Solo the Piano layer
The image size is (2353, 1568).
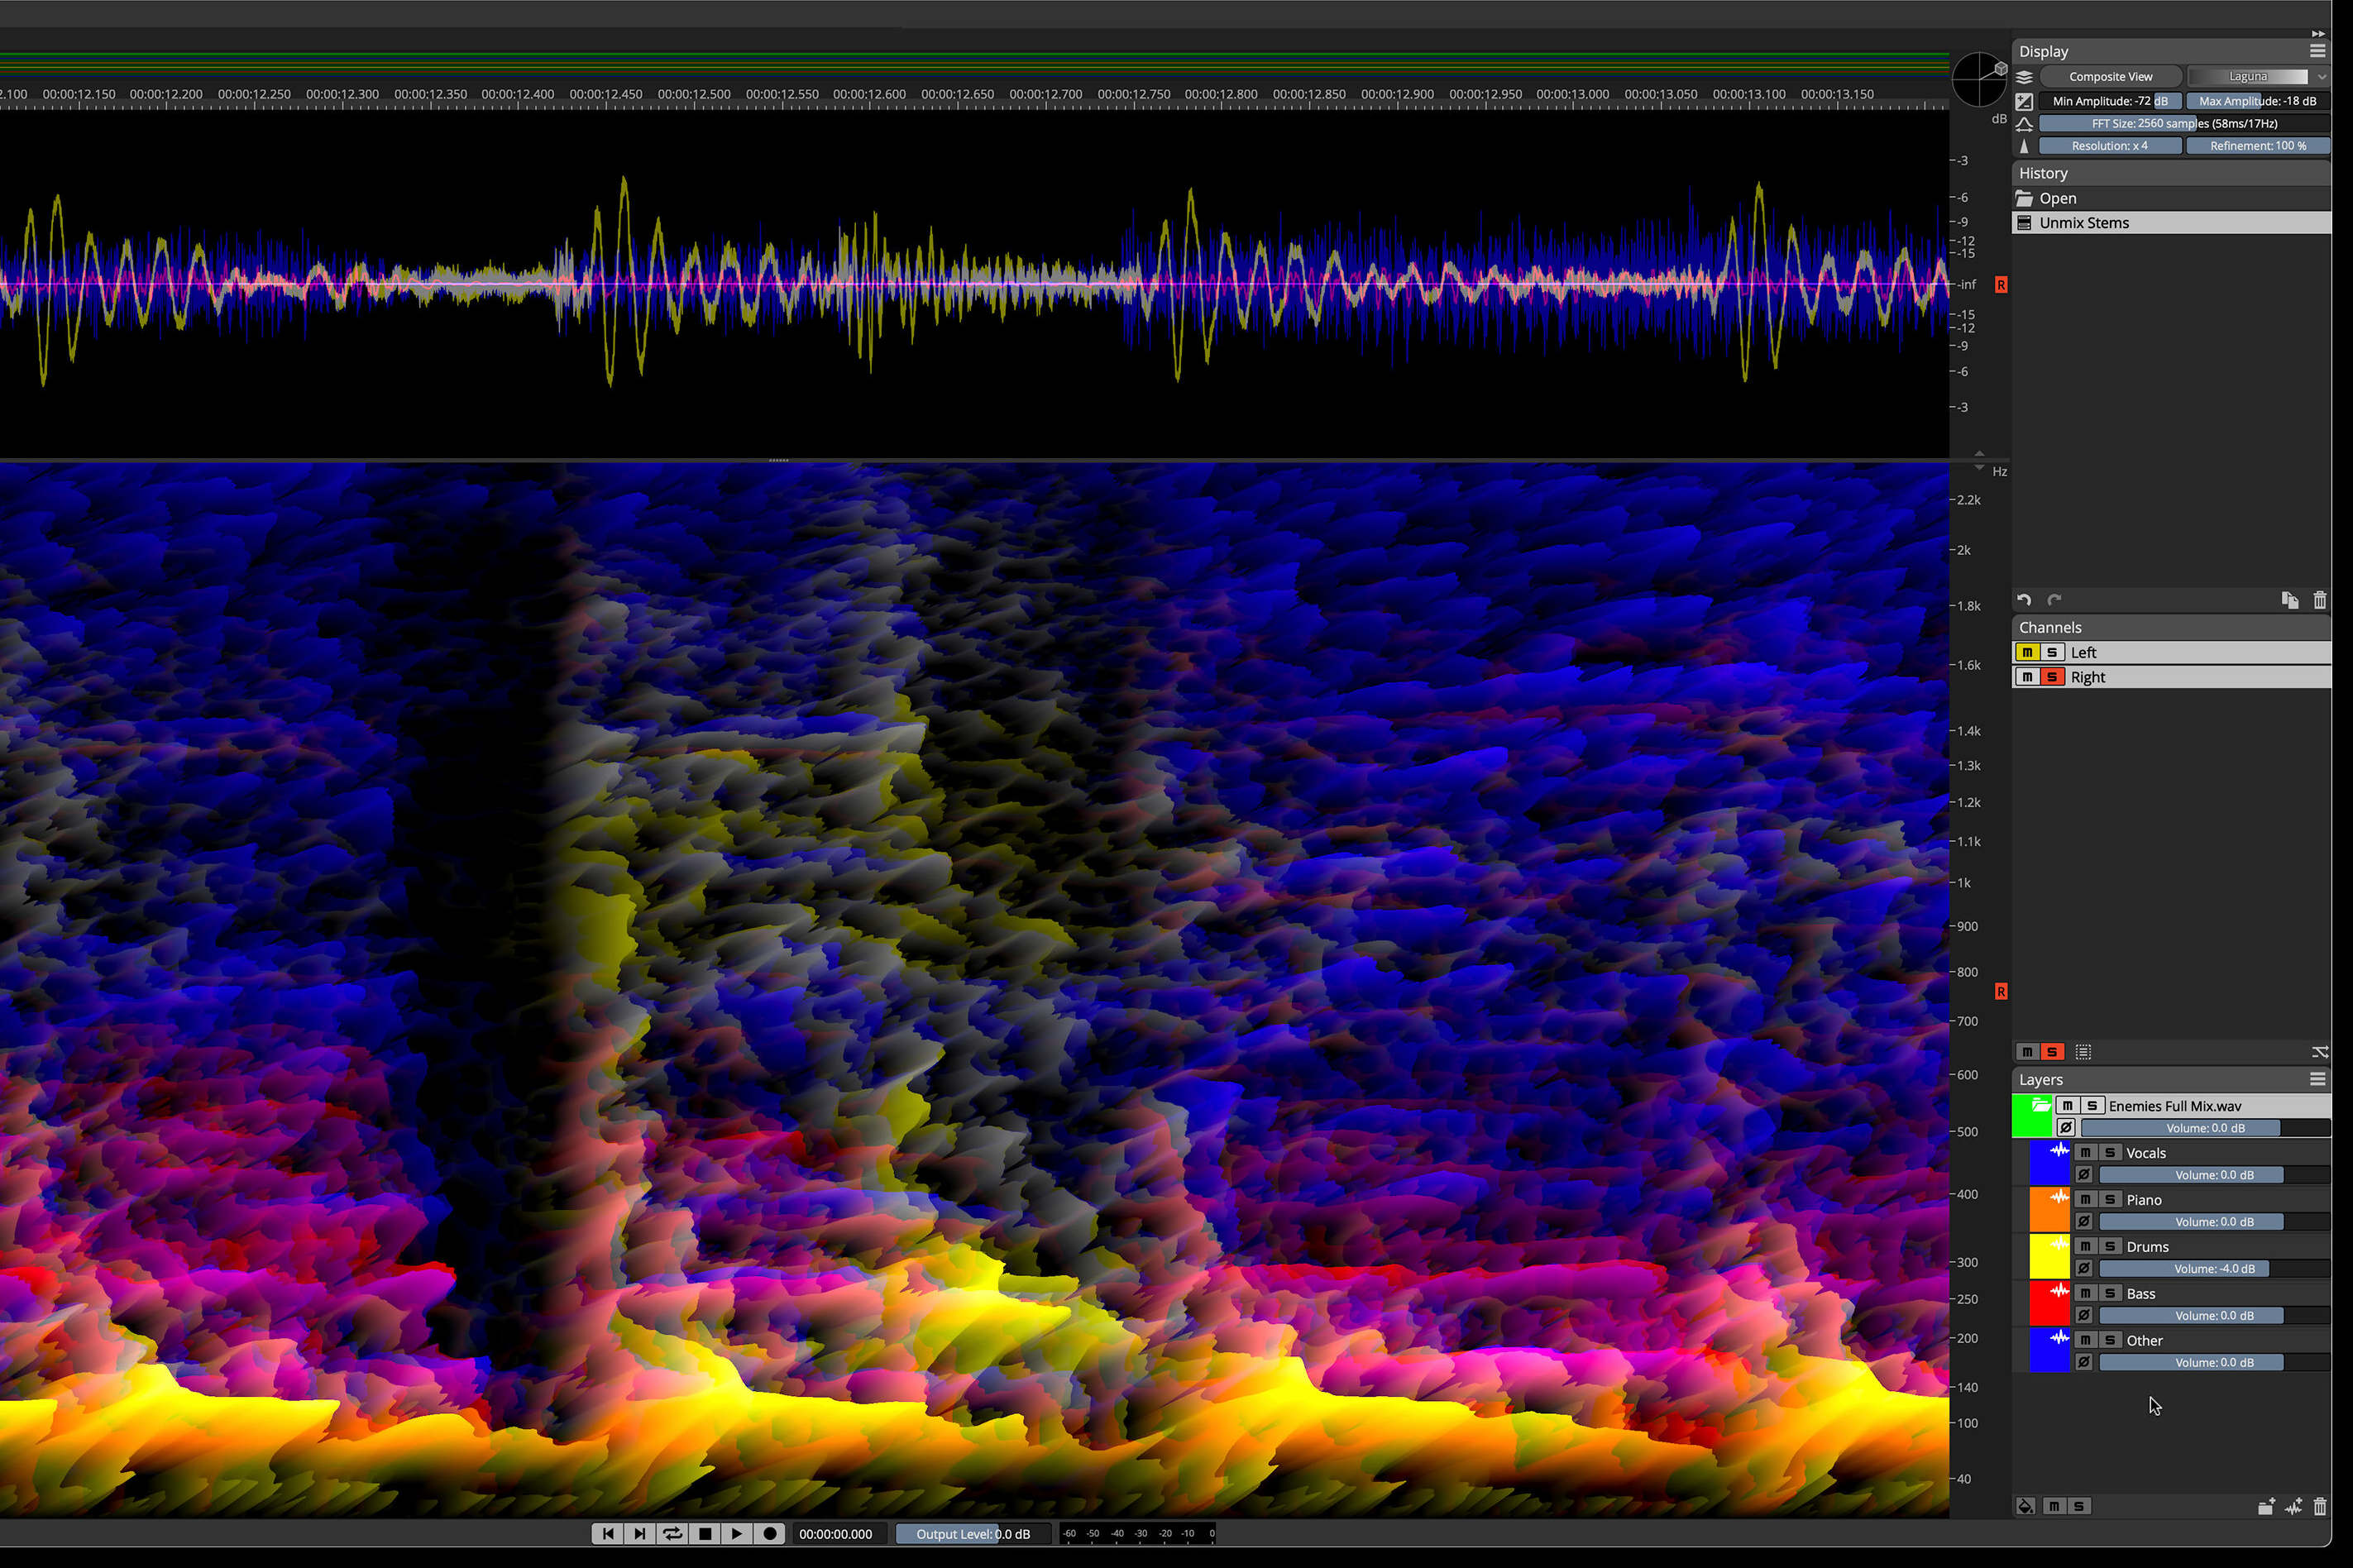coord(2110,1200)
